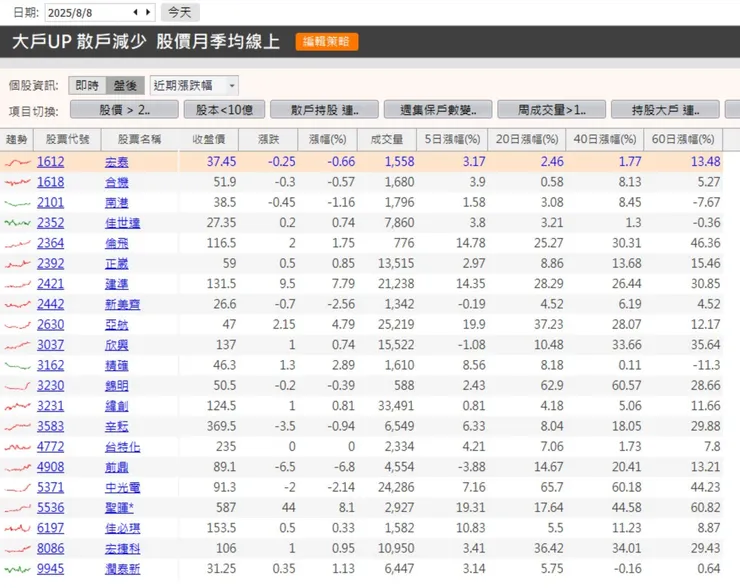Click trend sparkline icon for 6197
Image resolution: width=740 pixels, height=588 pixels.
(17, 529)
